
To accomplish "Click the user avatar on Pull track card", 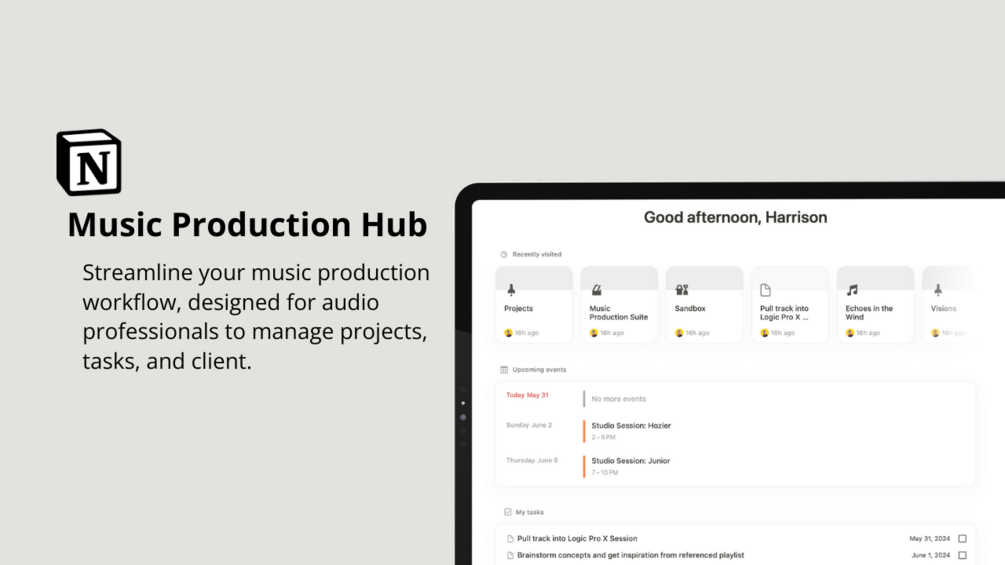I will [x=764, y=333].
